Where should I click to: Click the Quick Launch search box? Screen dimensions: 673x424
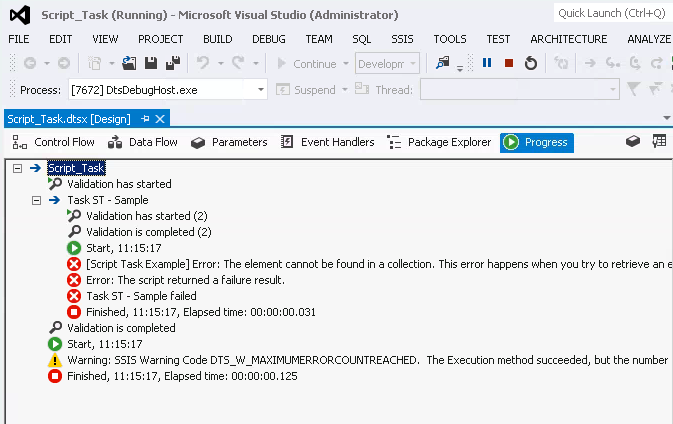point(612,14)
